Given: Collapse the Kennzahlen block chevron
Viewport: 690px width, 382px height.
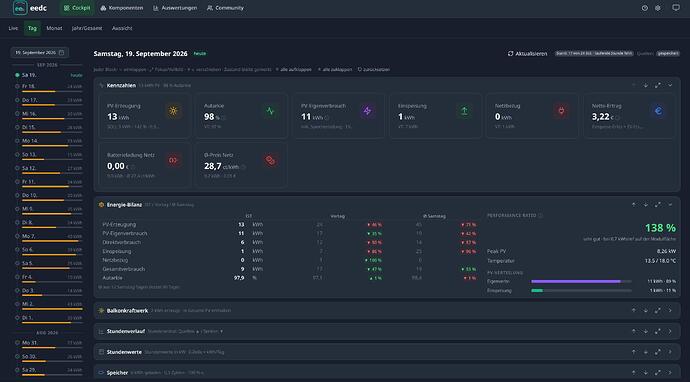Looking at the screenshot, I should pos(670,85).
